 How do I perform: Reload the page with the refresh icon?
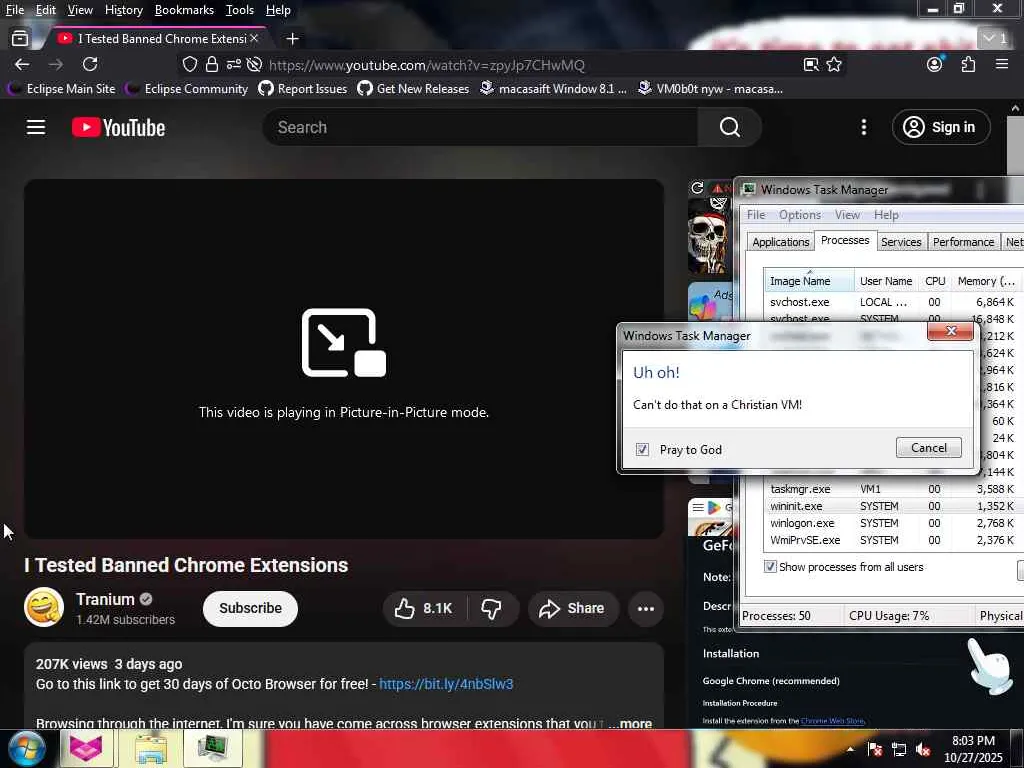[x=90, y=64]
